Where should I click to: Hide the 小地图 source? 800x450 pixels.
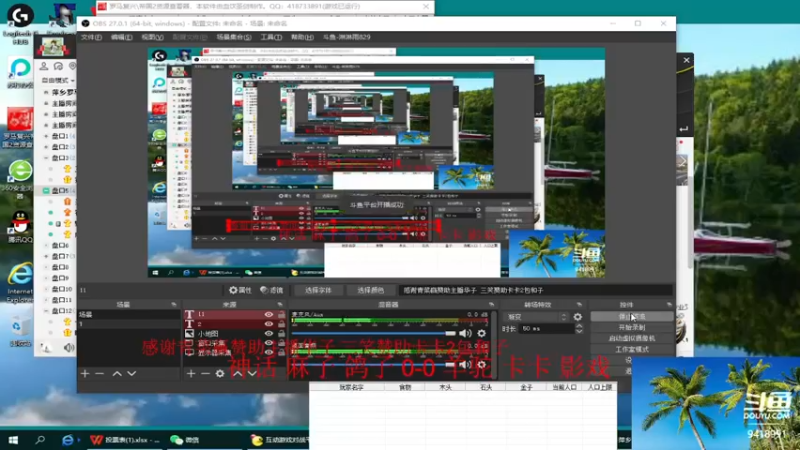(268, 333)
